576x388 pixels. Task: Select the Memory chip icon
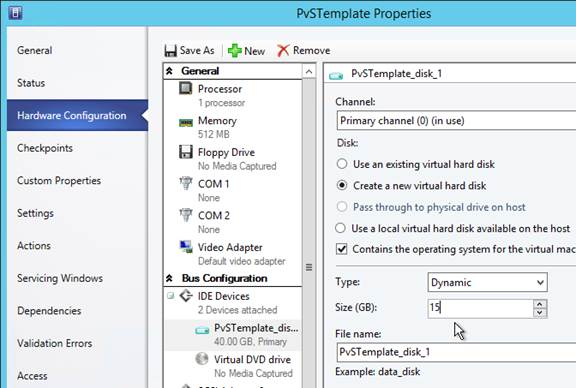[186, 123]
